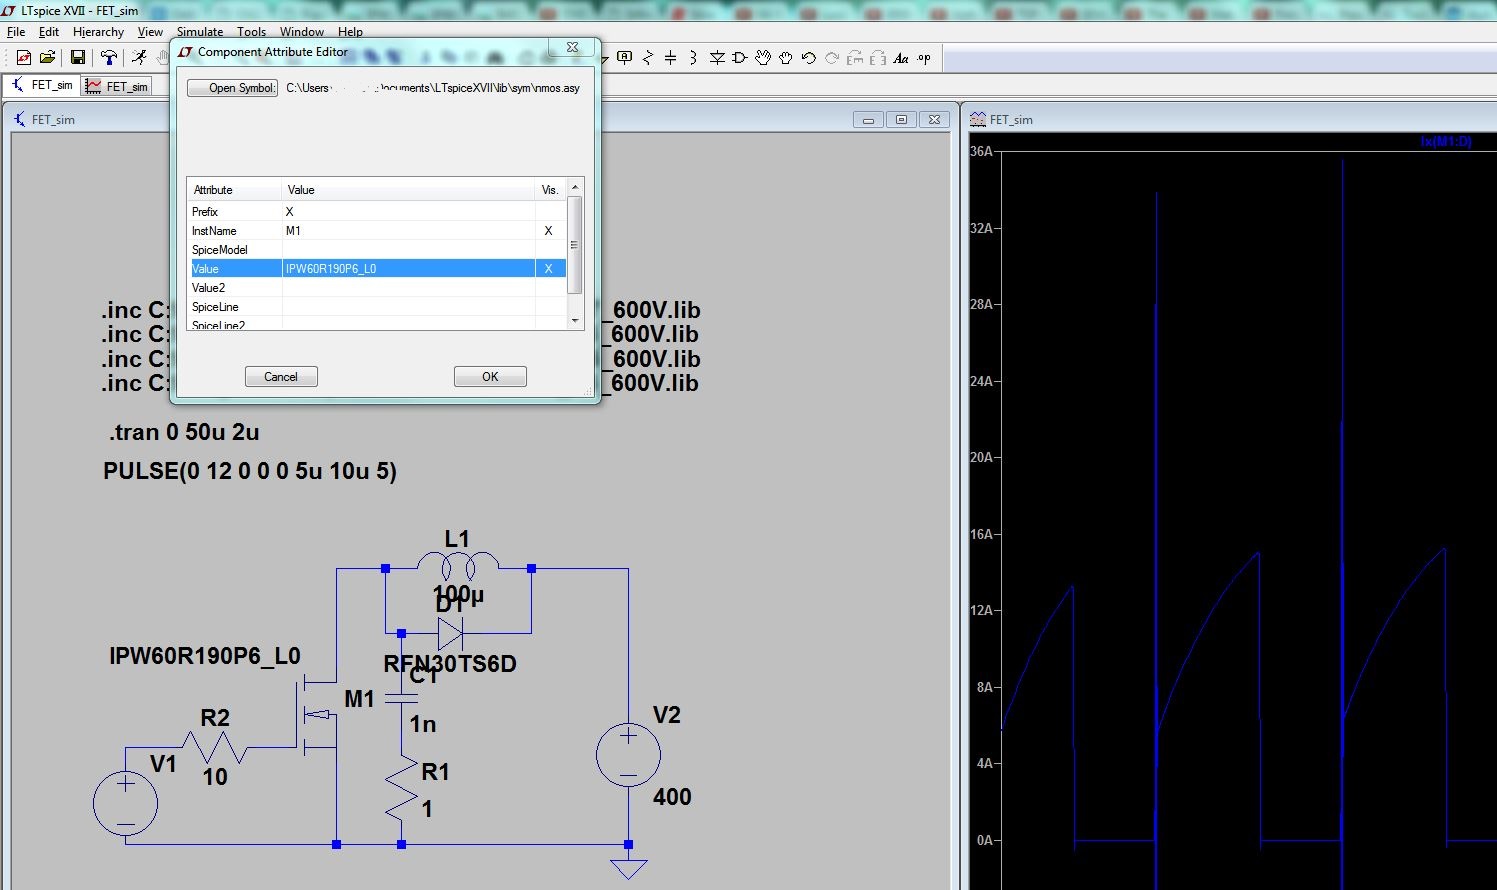Select the Move hand tool
Viewport: 1497px width, 890px height.
(x=763, y=57)
